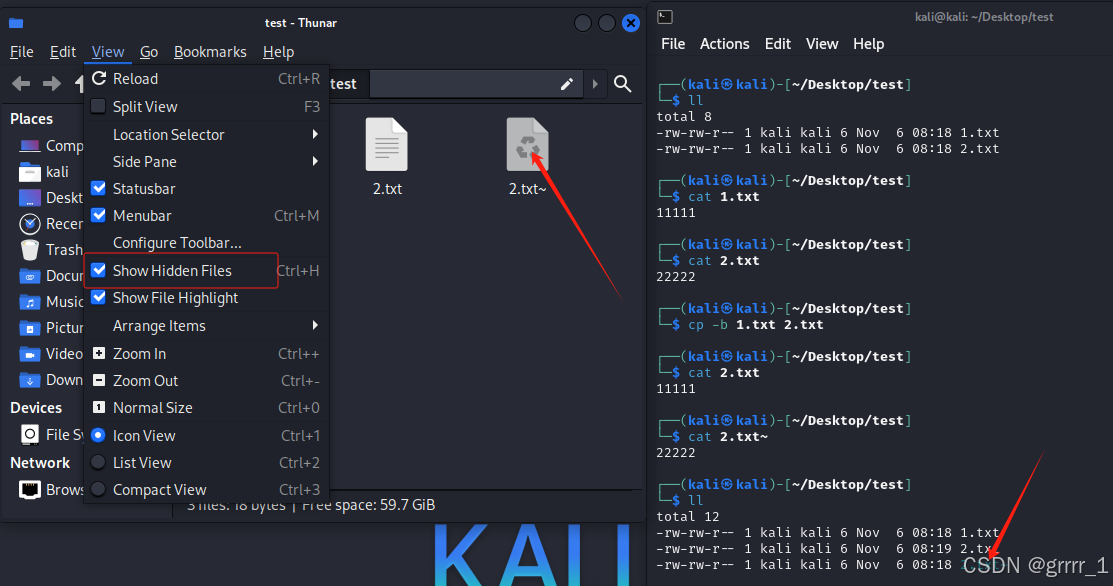Click the Zoom In plus icon
Image resolution: width=1113 pixels, height=586 pixels.
(x=99, y=353)
